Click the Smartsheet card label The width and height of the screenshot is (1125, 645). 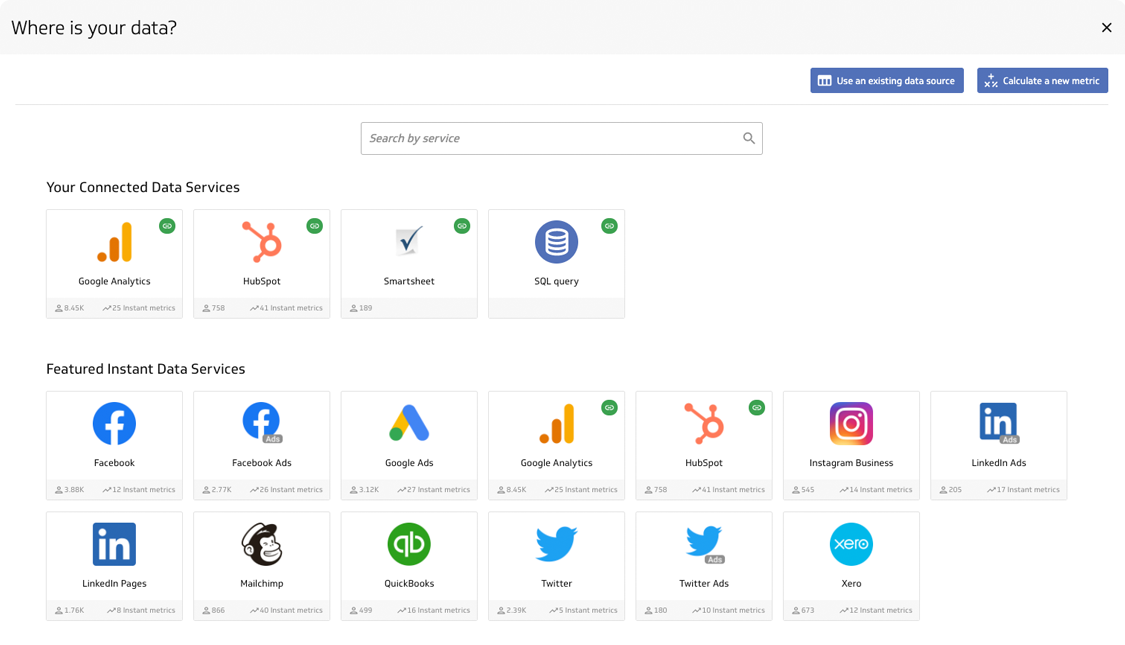pyautogui.click(x=409, y=281)
